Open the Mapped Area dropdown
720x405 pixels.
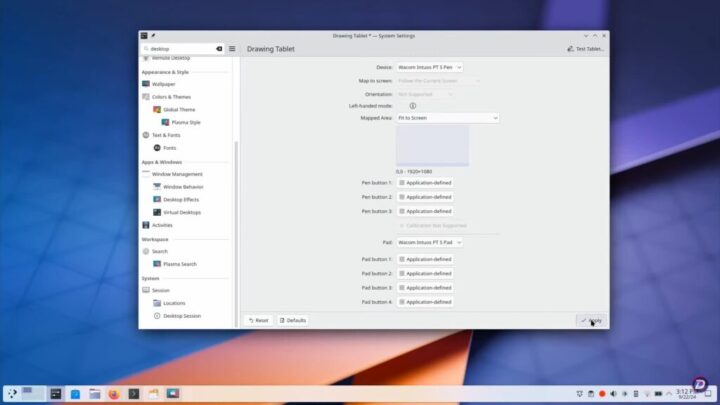click(447, 118)
